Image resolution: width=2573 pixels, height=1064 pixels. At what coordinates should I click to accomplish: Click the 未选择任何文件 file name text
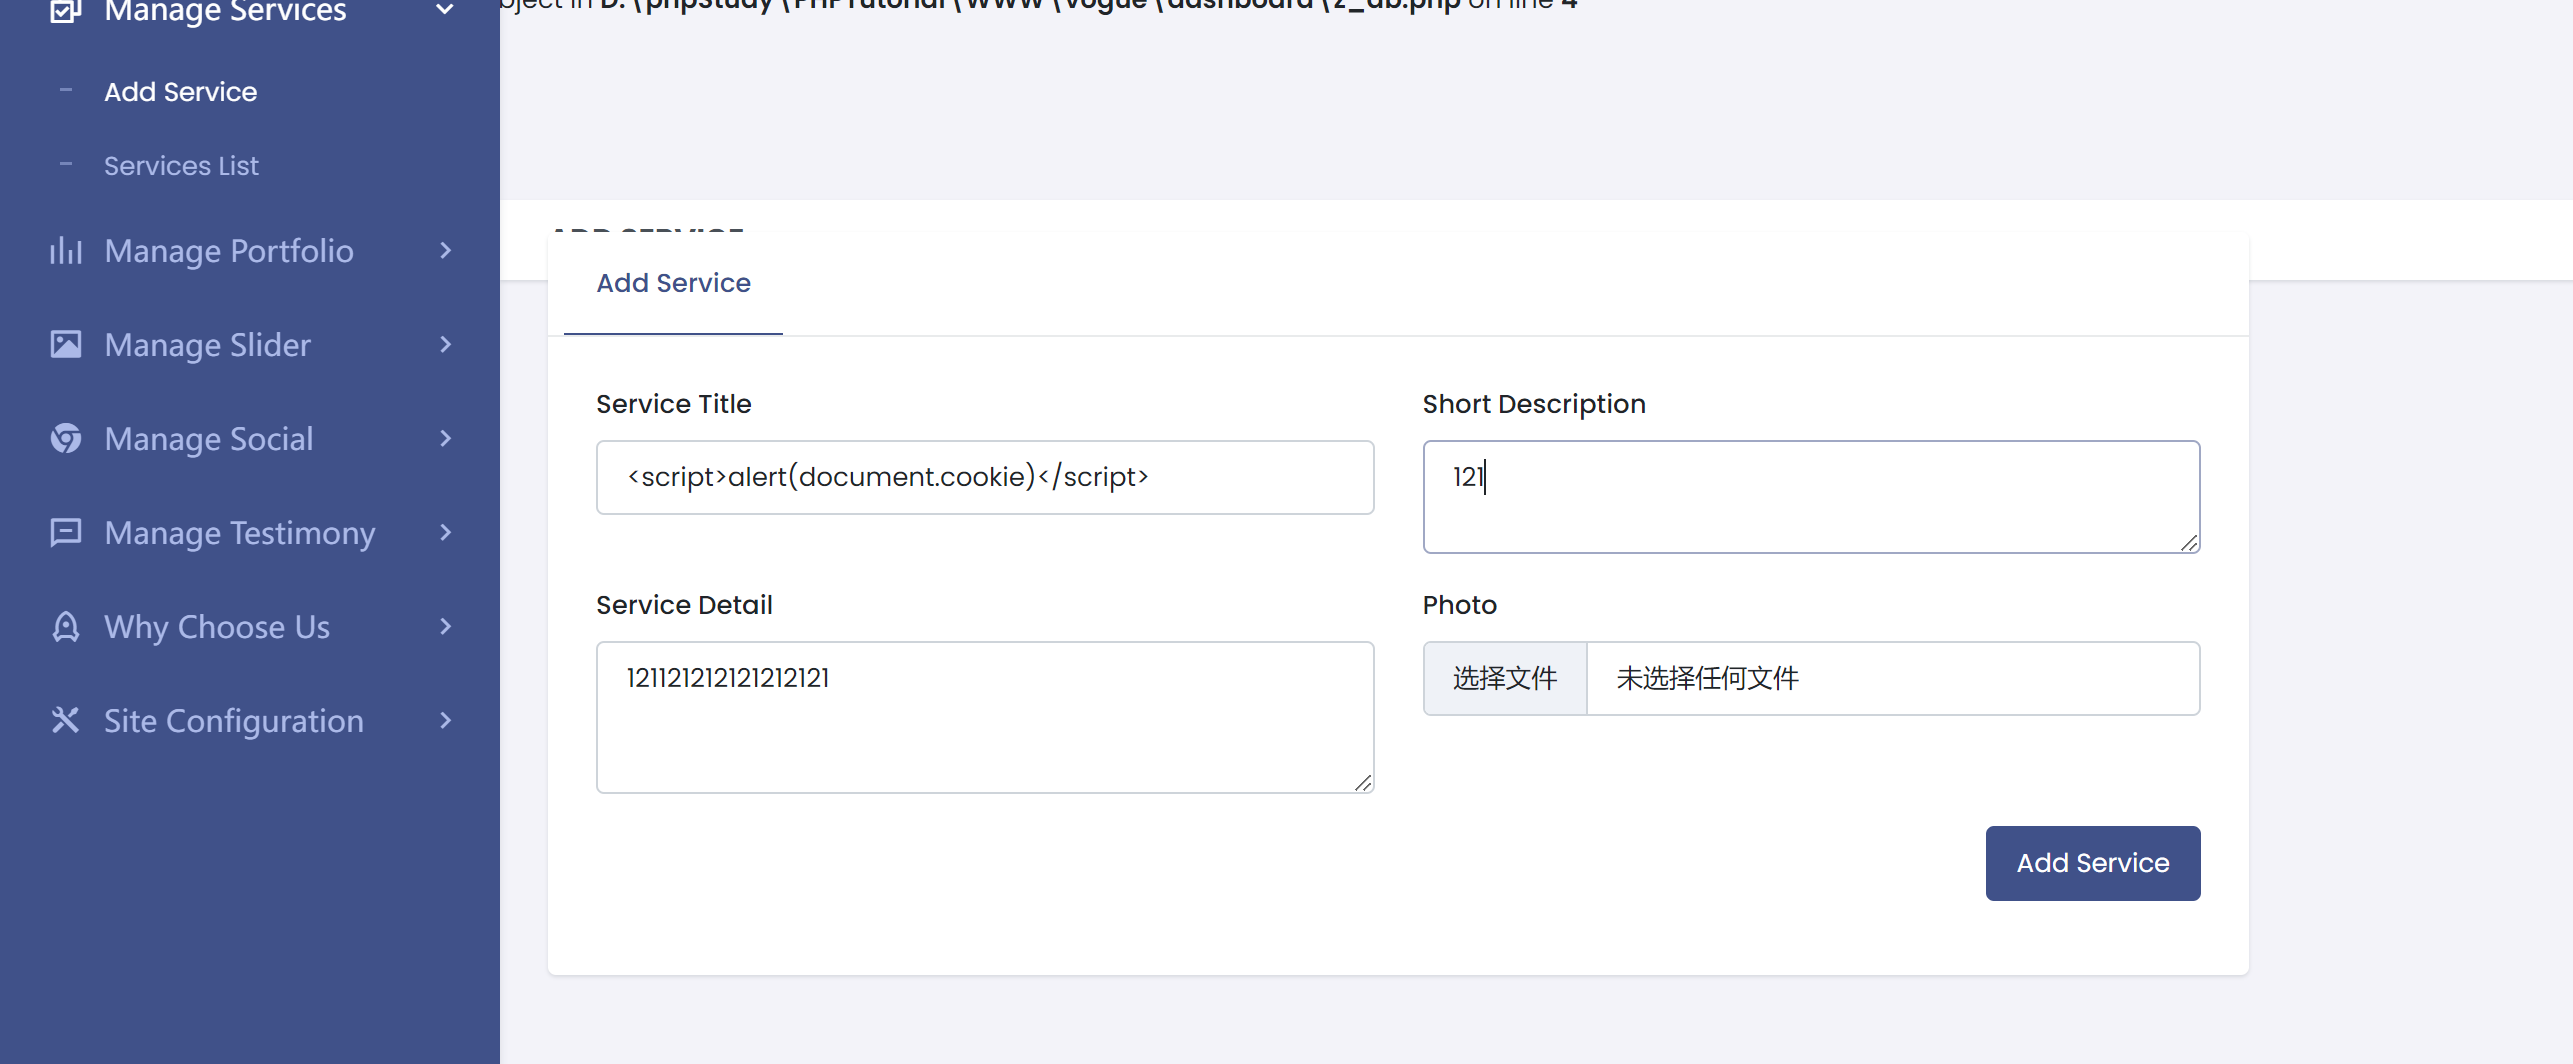point(1708,678)
